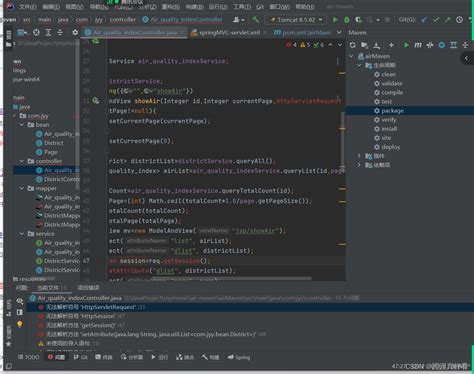Open Git history clock icon
This screenshot has width=474, height=374.
click(459, 20)
